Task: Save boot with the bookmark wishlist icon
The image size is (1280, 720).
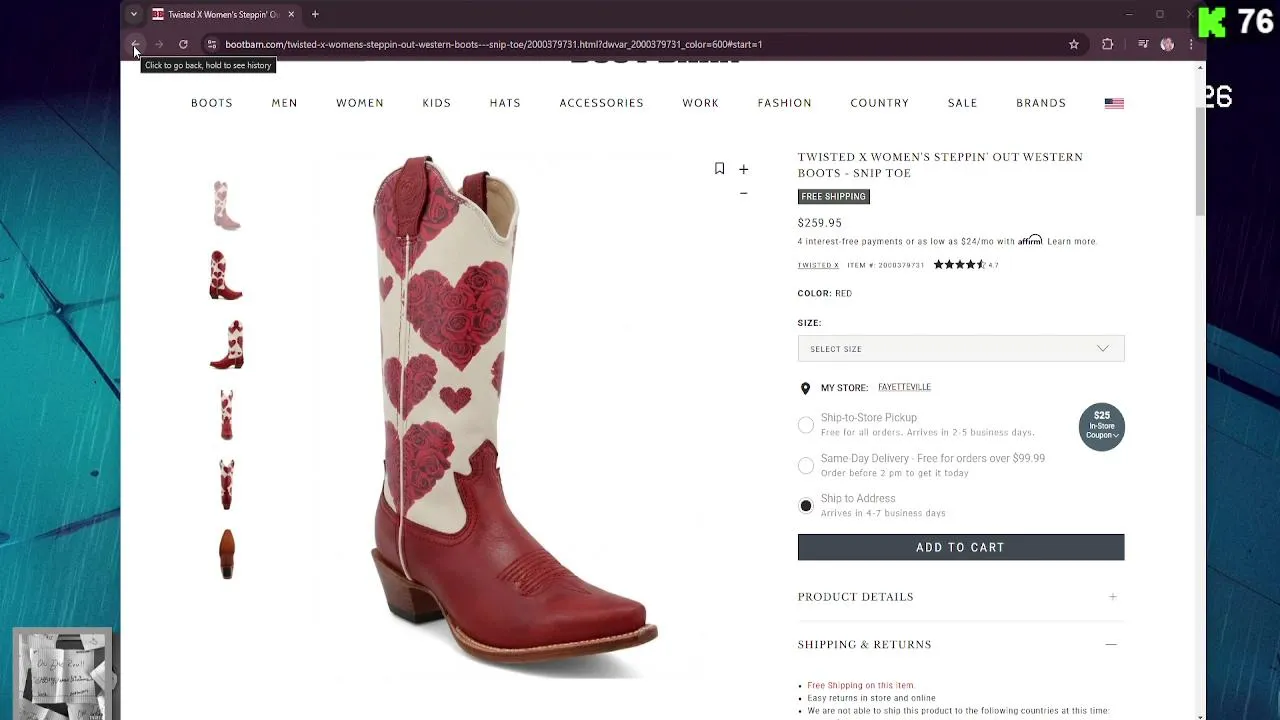Action: click(719, 168)
